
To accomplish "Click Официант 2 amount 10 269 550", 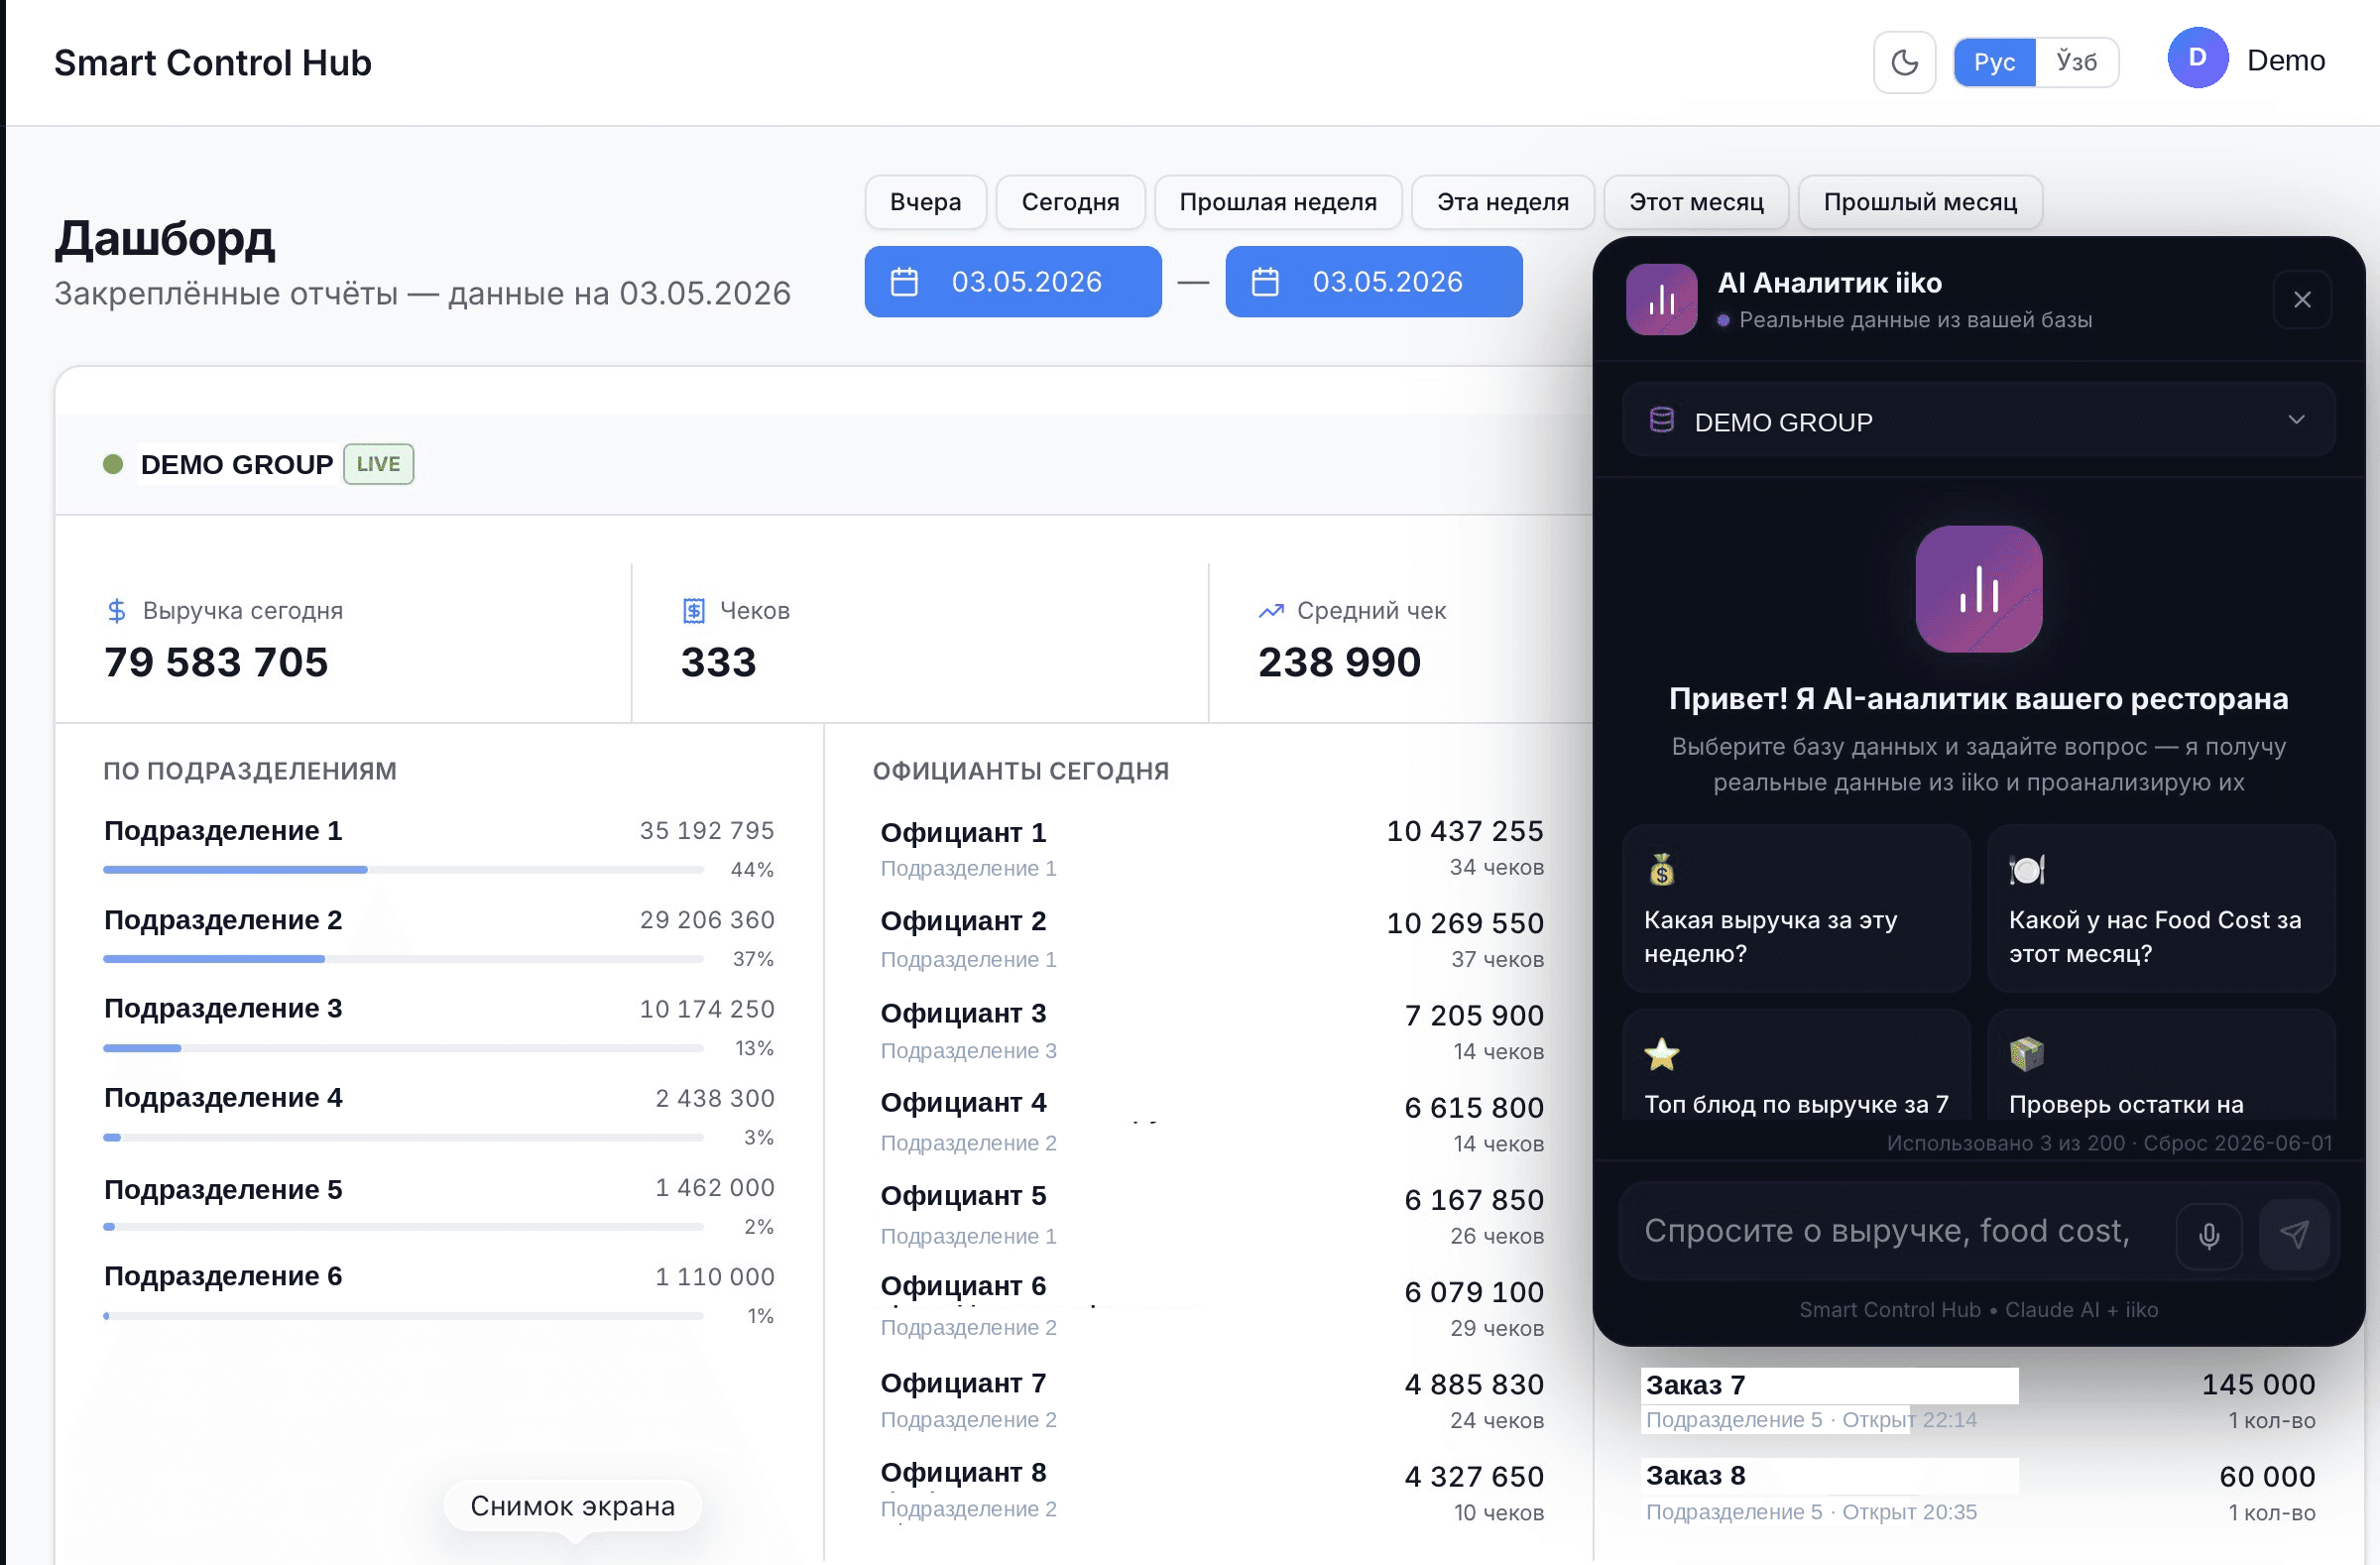I will click(1465, 923).
